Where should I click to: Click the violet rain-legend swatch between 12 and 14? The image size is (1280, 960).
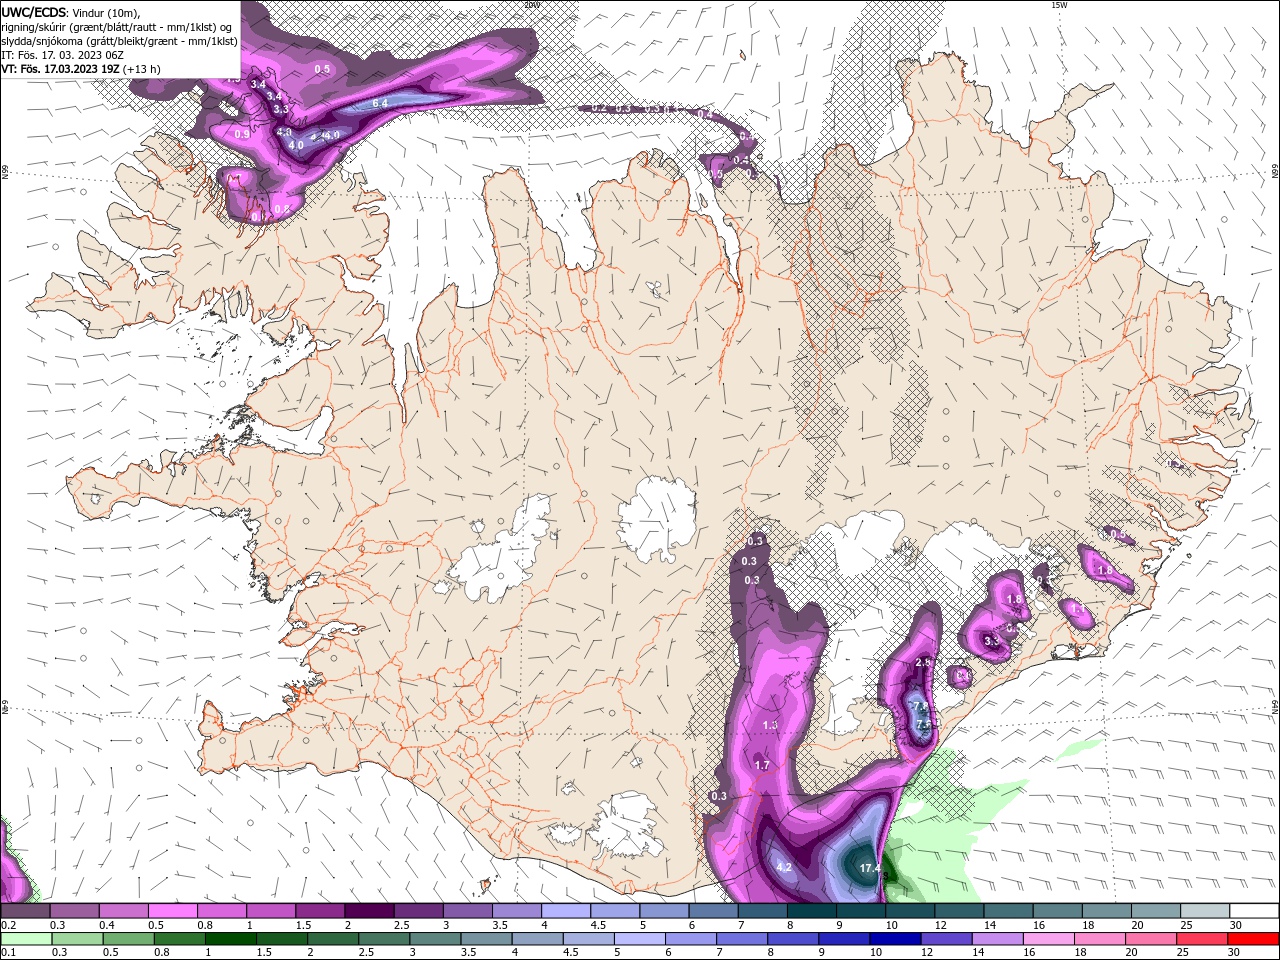(946, 939)
